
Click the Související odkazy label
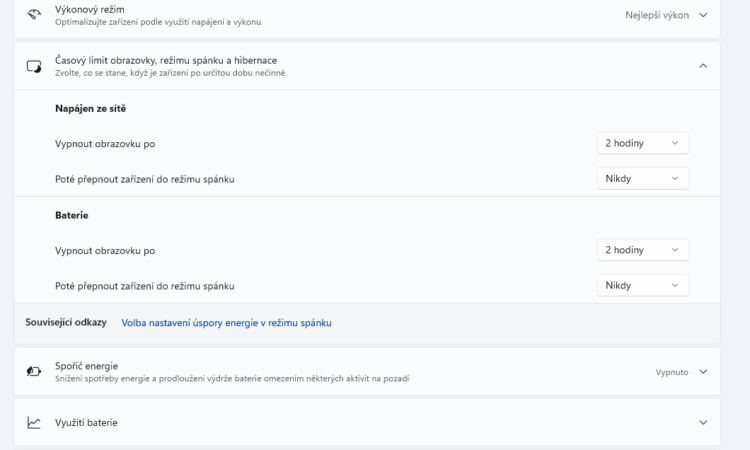tap(66, 322)
